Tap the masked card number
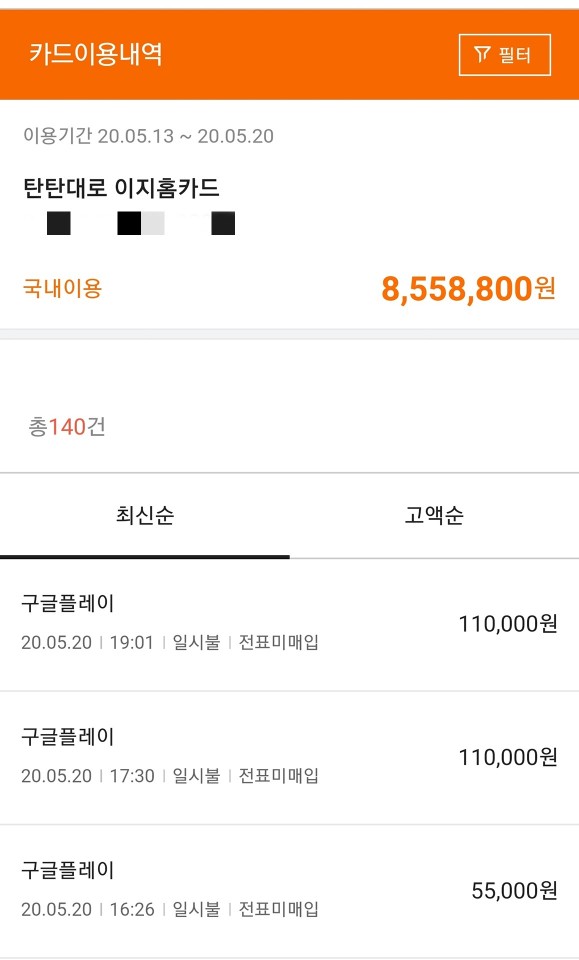 [x=141, y=223]
